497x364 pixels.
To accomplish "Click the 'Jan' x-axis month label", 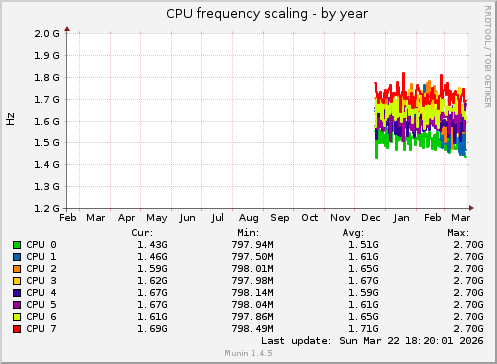I will click(401, 218).
